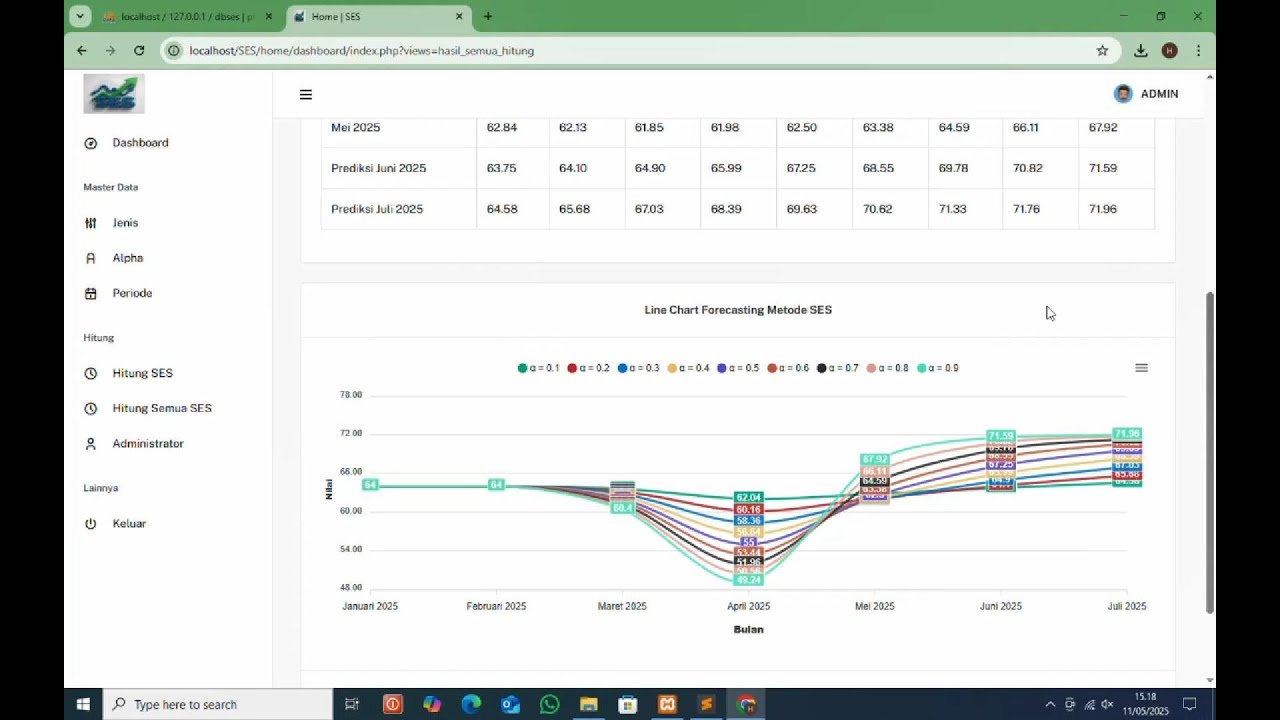The image size is (1280, 720).
Task: Open the chart export menu icon
Action: click(x=1141, y=368)
